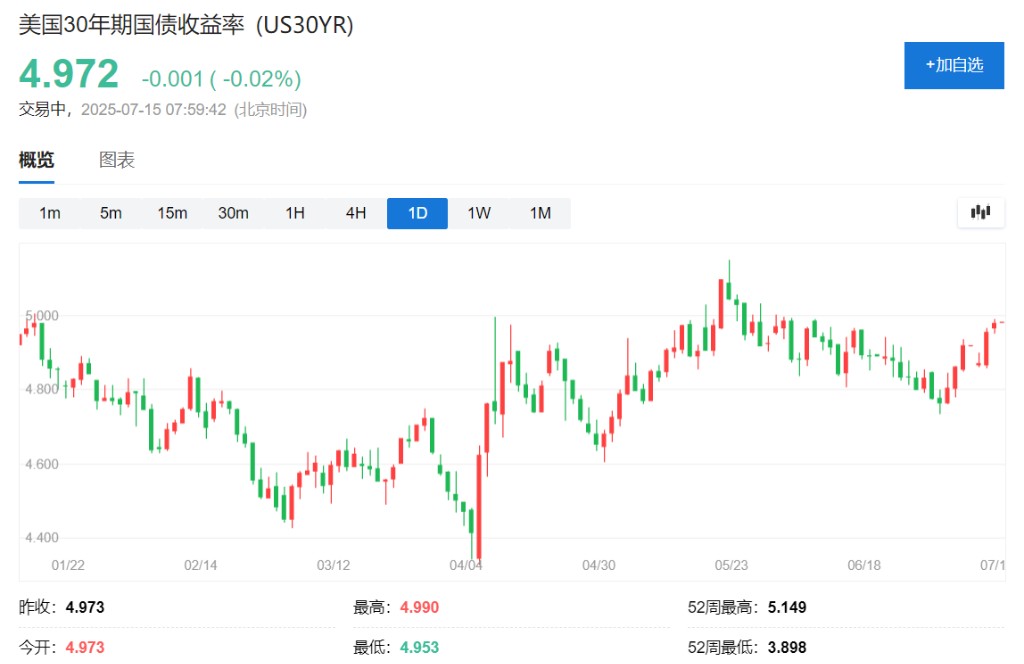Change interval to 1M monthly
This screenshot has height=664, width=1024.
coord(540,213)
